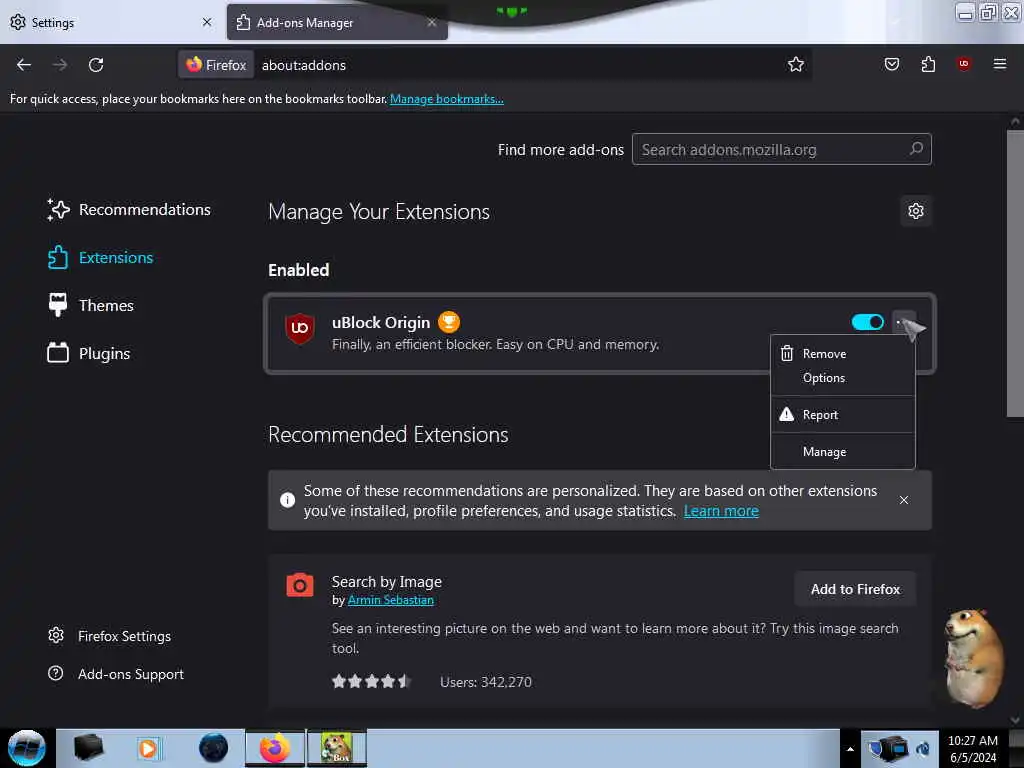1024x768 pixels.
Task: Switch to the Settings tab
Action: click(110, 22)
